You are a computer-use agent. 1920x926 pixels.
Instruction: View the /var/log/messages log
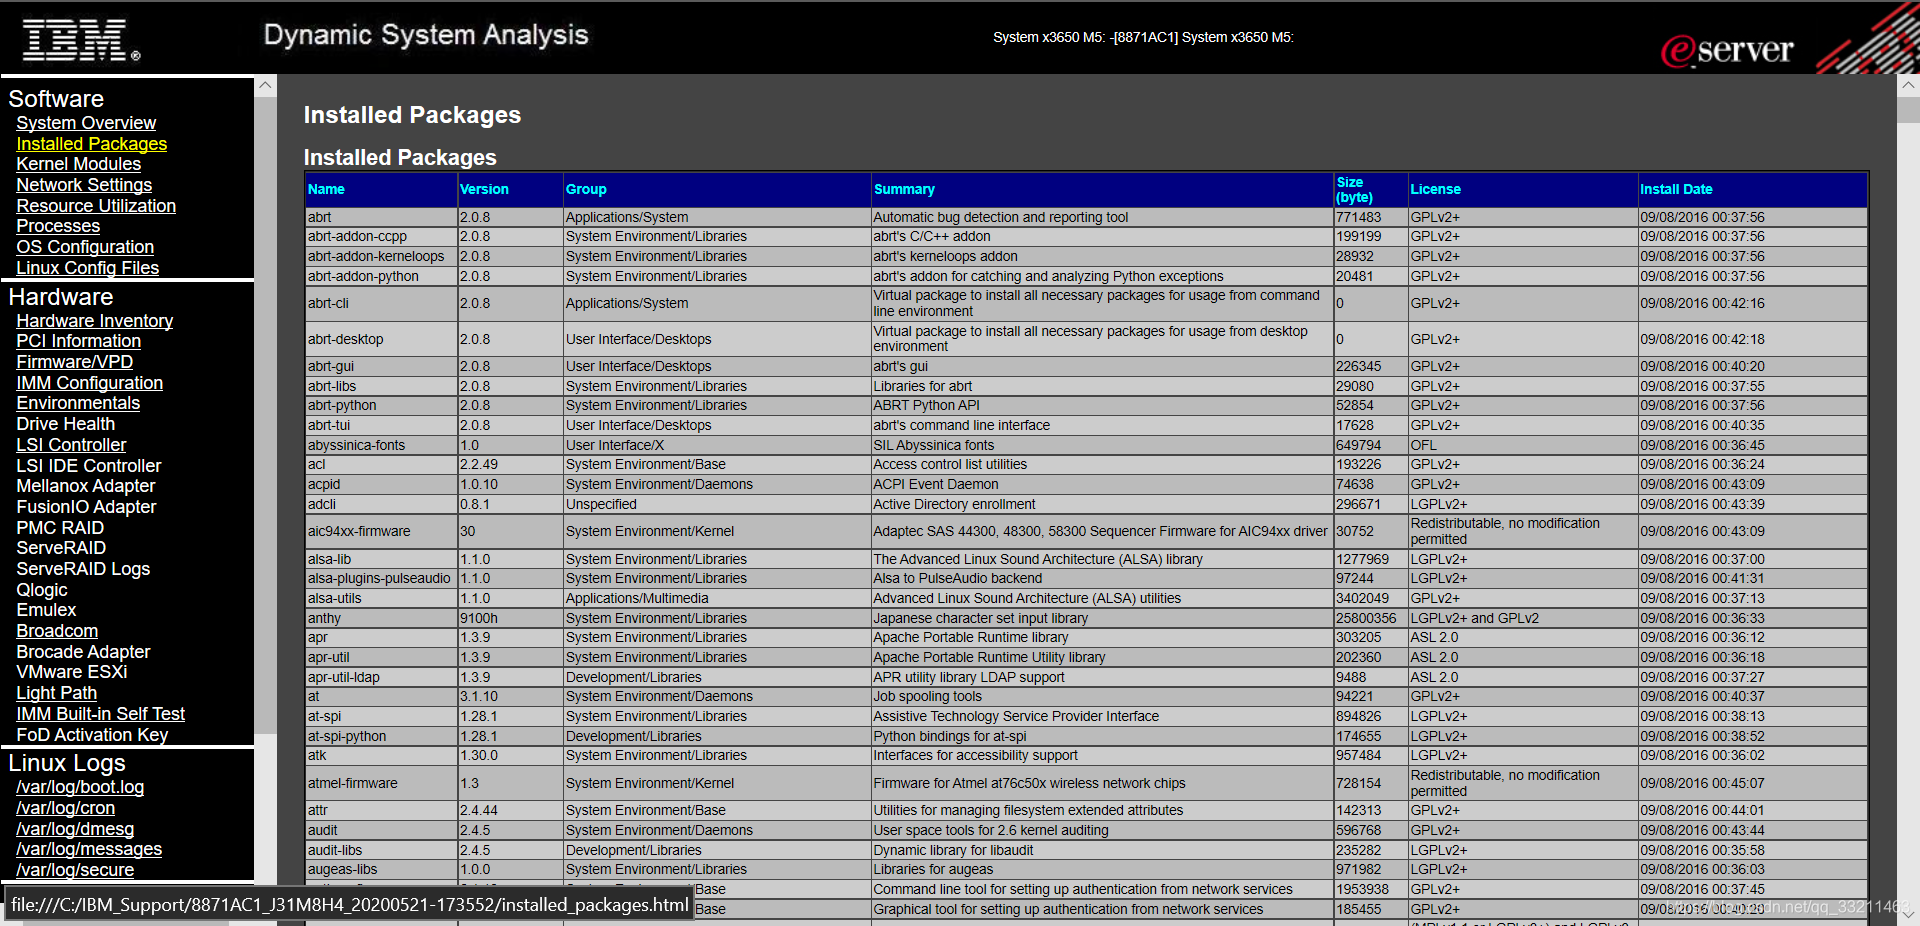pyautogui.click(x=89, y=849)
